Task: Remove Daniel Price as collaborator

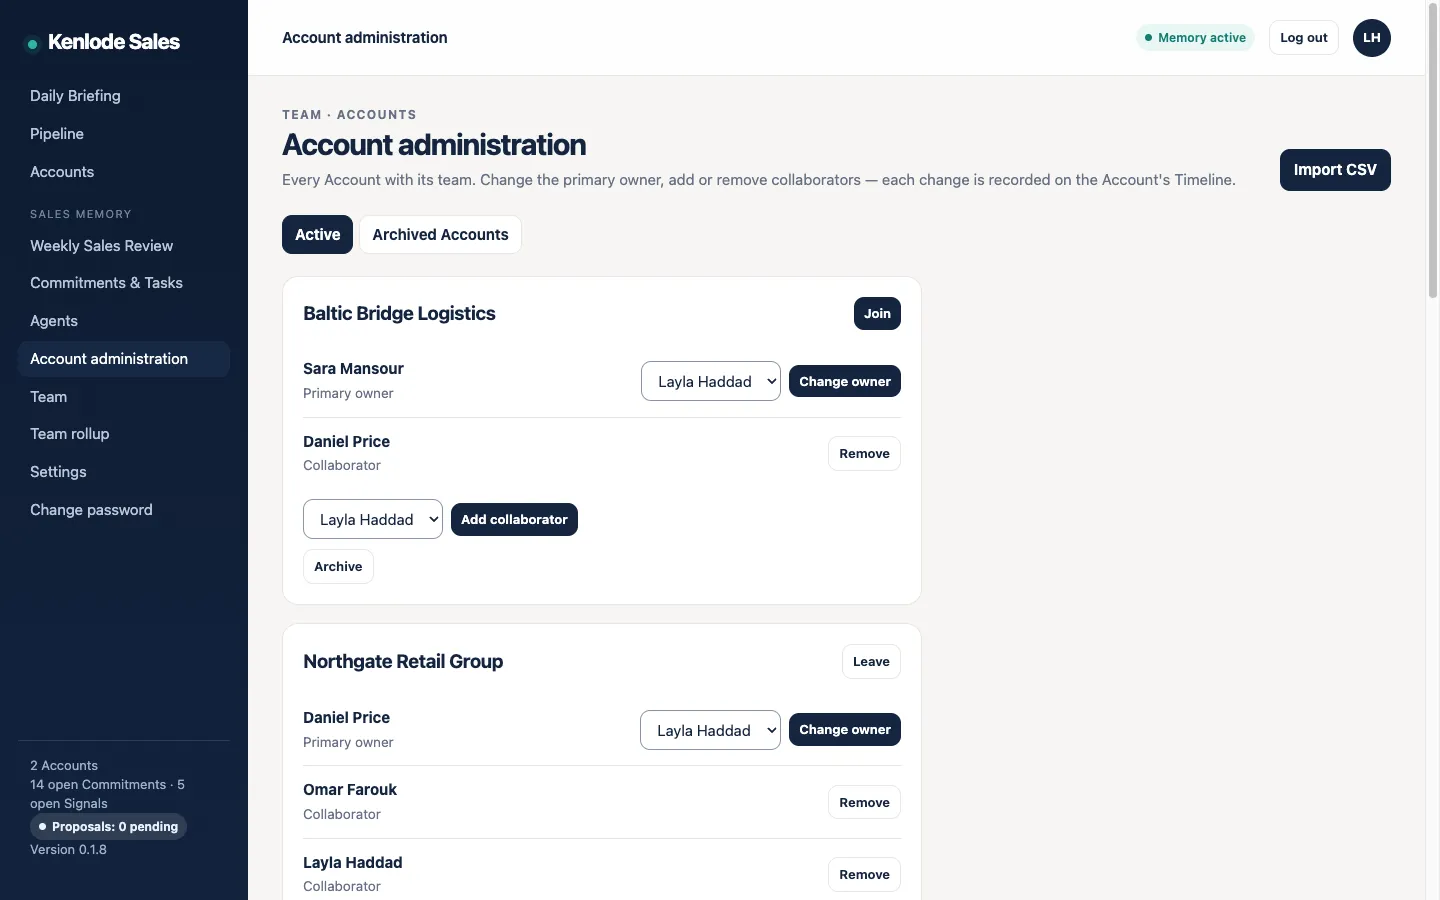Action: coord(864,454)
